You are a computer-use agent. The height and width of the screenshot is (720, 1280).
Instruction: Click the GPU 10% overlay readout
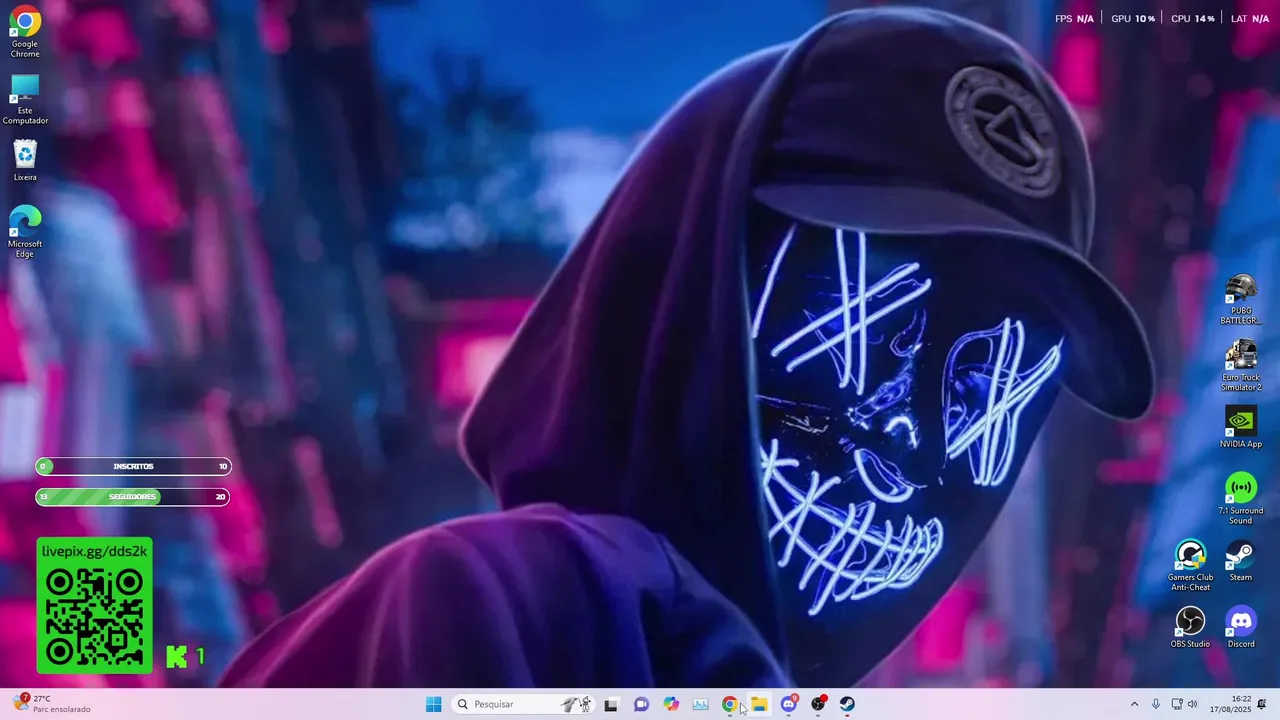tap(1133, 19)
